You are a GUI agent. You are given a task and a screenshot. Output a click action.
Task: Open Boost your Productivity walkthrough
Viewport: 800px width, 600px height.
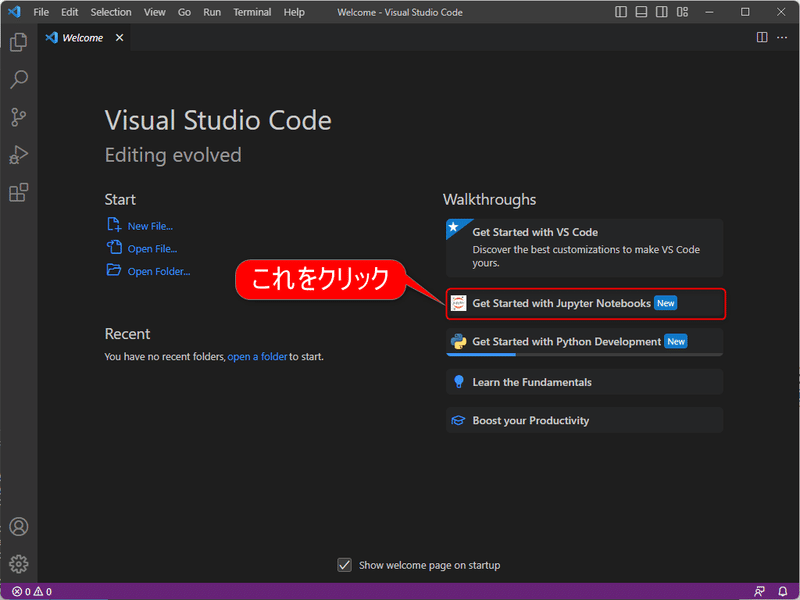click(584, 420)
